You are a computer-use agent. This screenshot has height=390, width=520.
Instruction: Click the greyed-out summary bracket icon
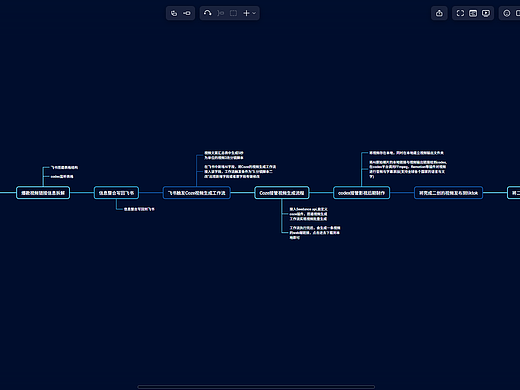221,13
